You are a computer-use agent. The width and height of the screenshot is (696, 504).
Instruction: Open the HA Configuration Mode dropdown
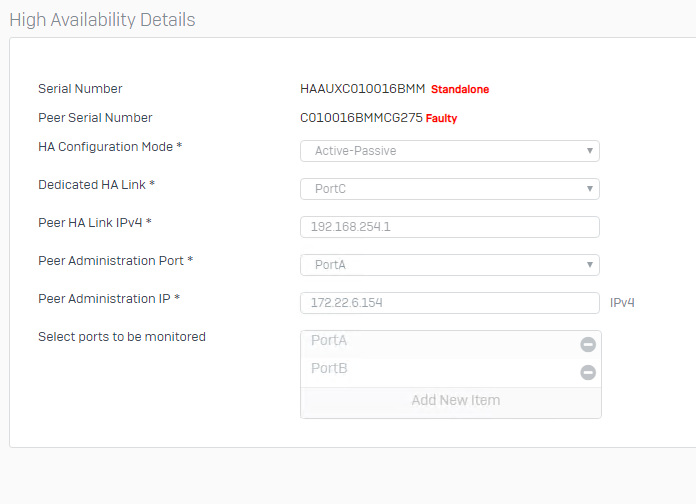[450, 151]
